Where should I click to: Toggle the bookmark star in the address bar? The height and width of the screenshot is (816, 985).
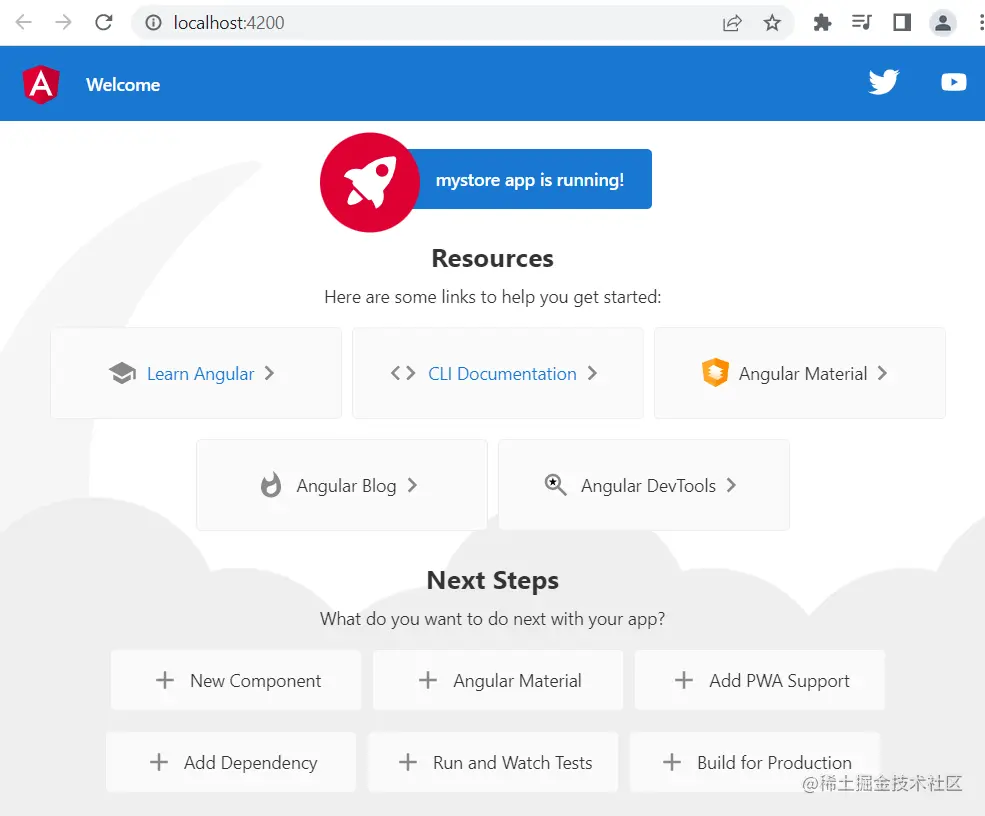(x=773, y=22)
